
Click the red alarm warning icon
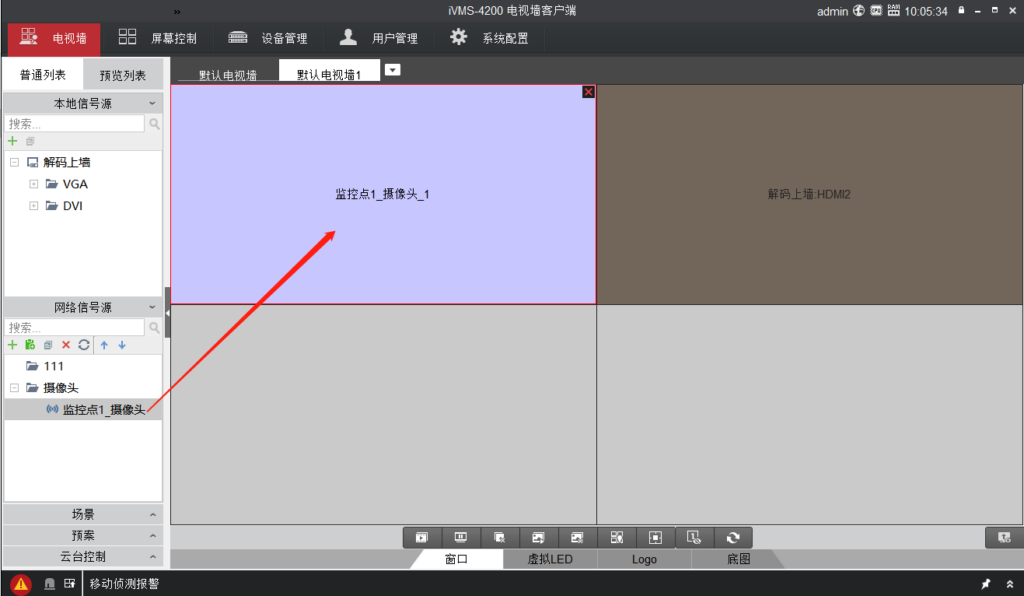coord(21,584)
